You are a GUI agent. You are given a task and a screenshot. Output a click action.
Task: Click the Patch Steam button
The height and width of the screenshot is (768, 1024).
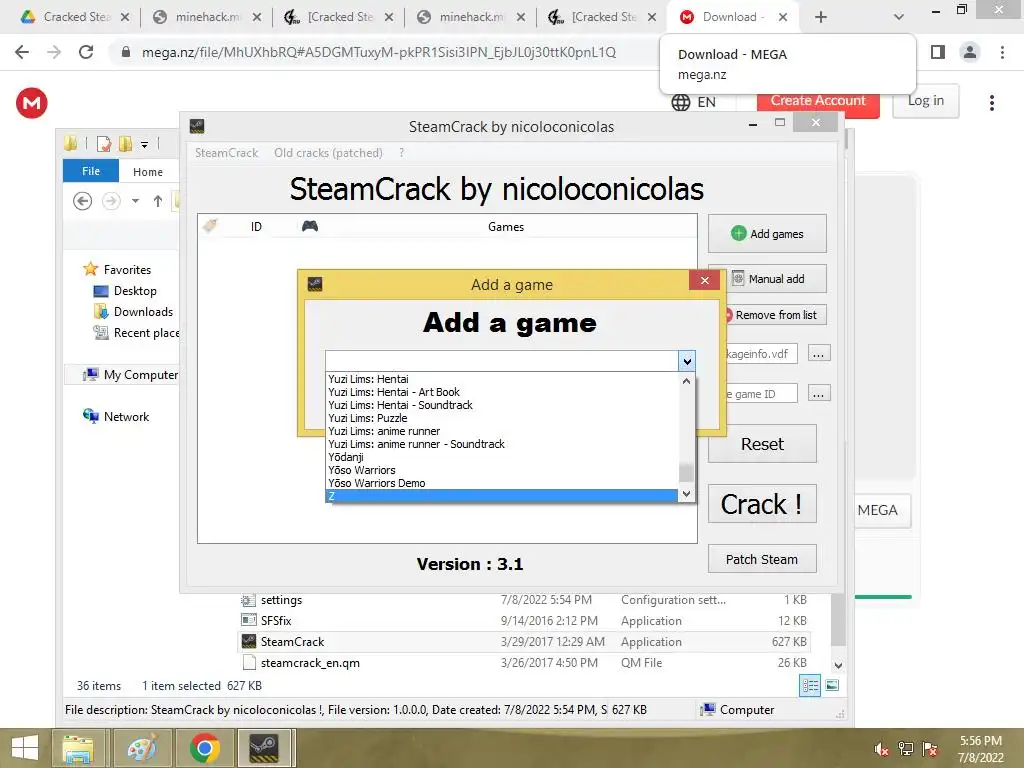[762, 559]
